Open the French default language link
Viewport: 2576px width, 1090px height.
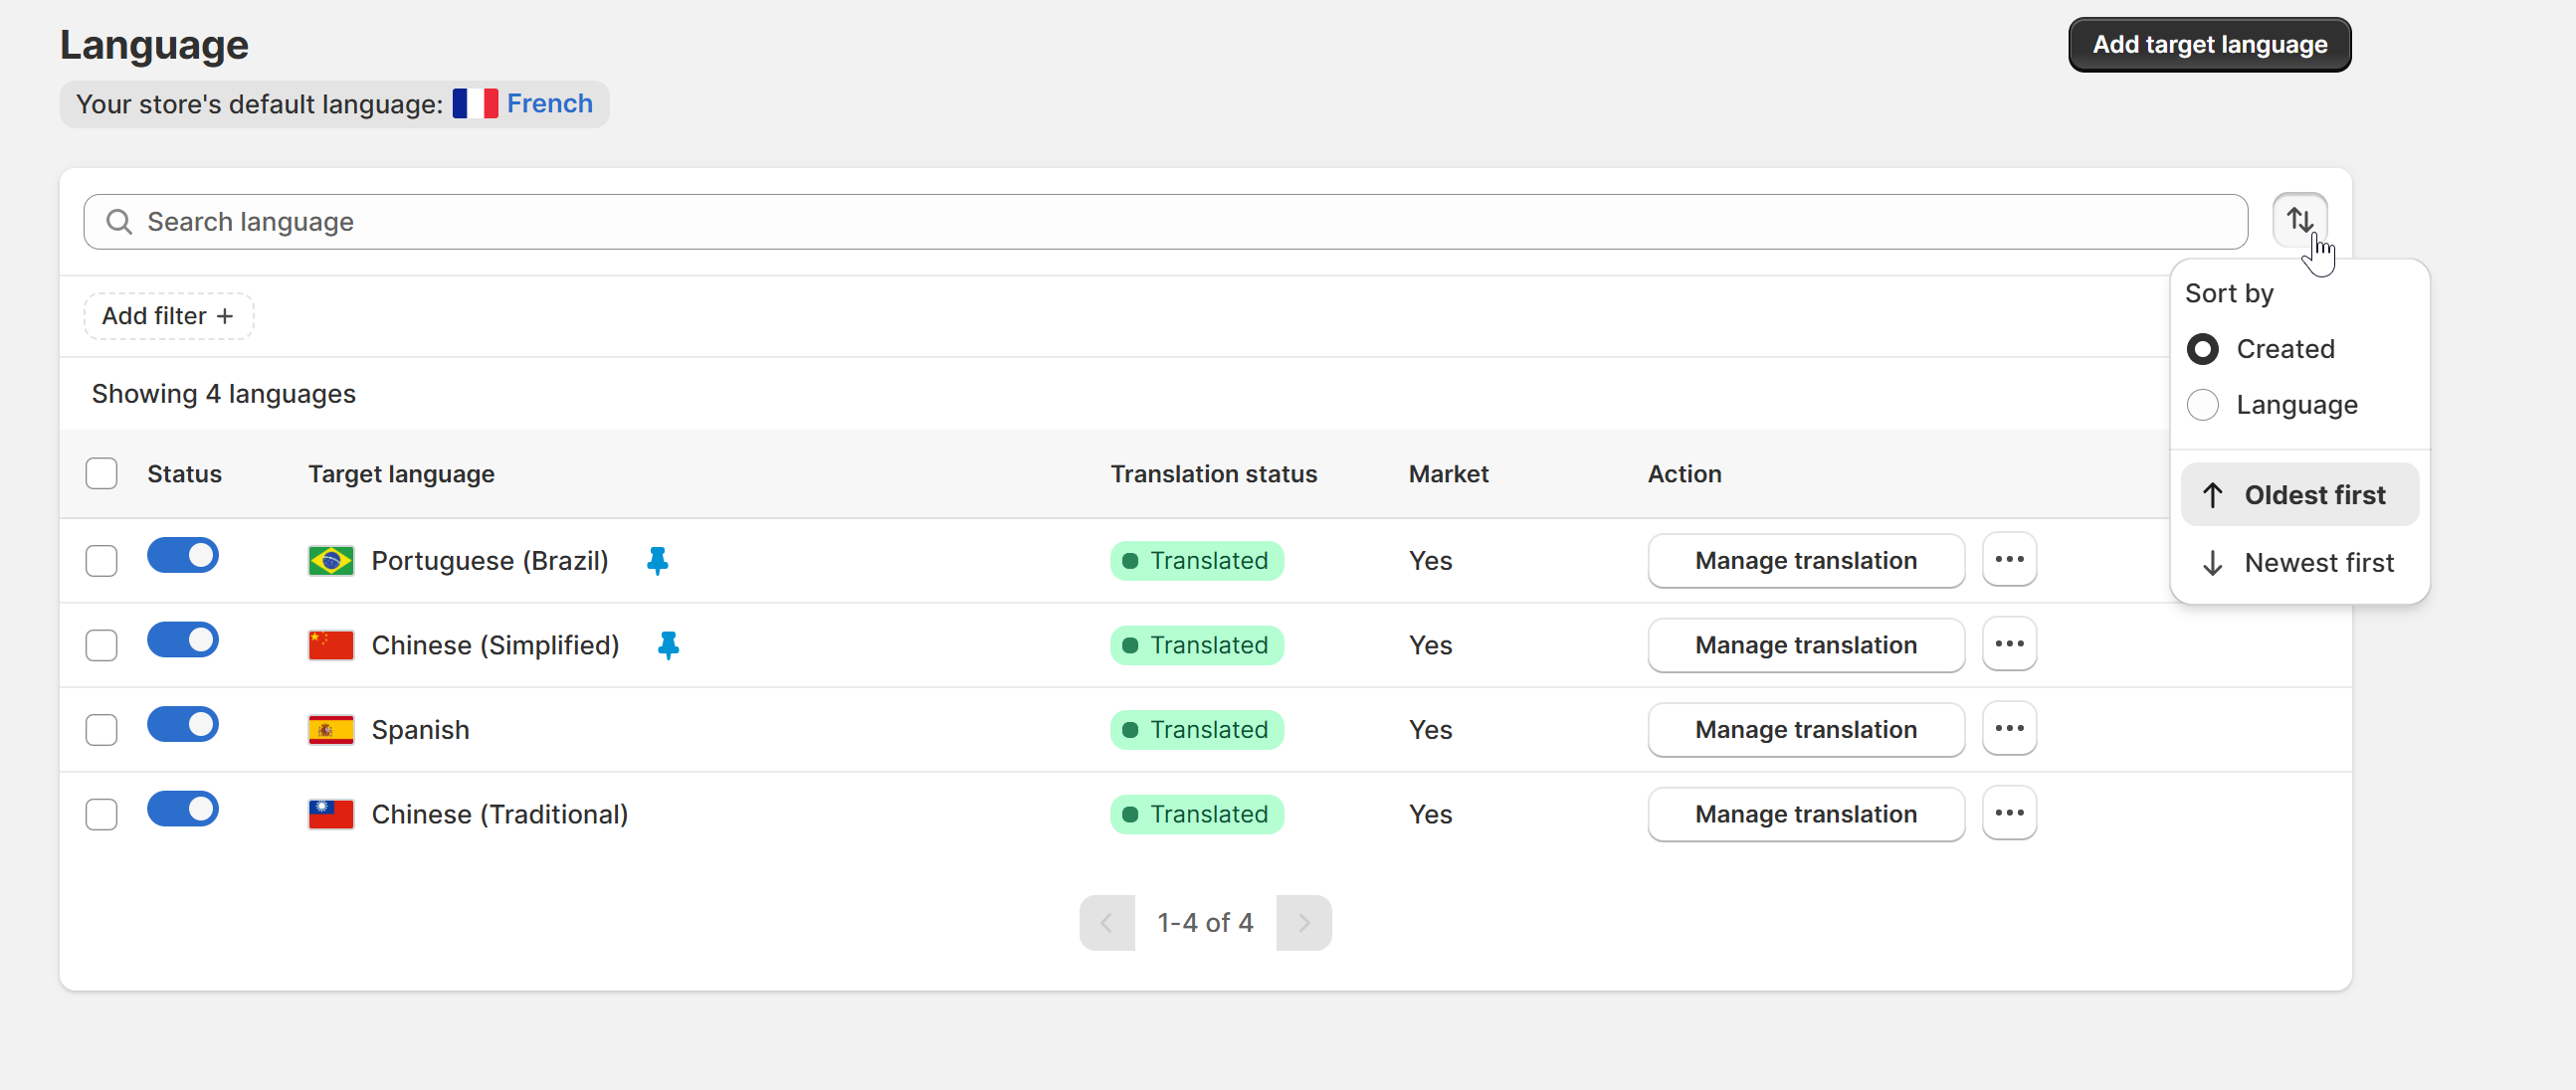549,104
